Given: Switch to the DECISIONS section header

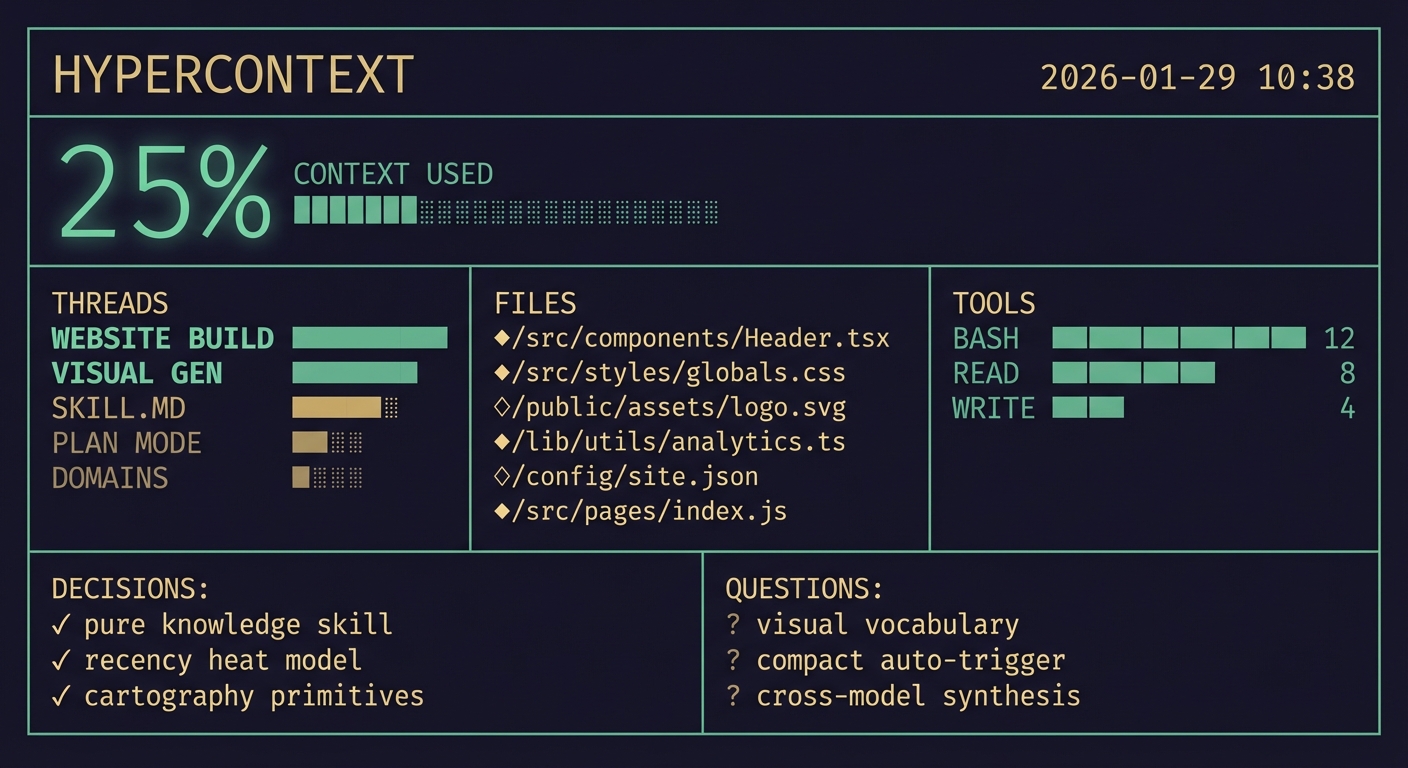Looking at the screenshot, I should point(130,588).
